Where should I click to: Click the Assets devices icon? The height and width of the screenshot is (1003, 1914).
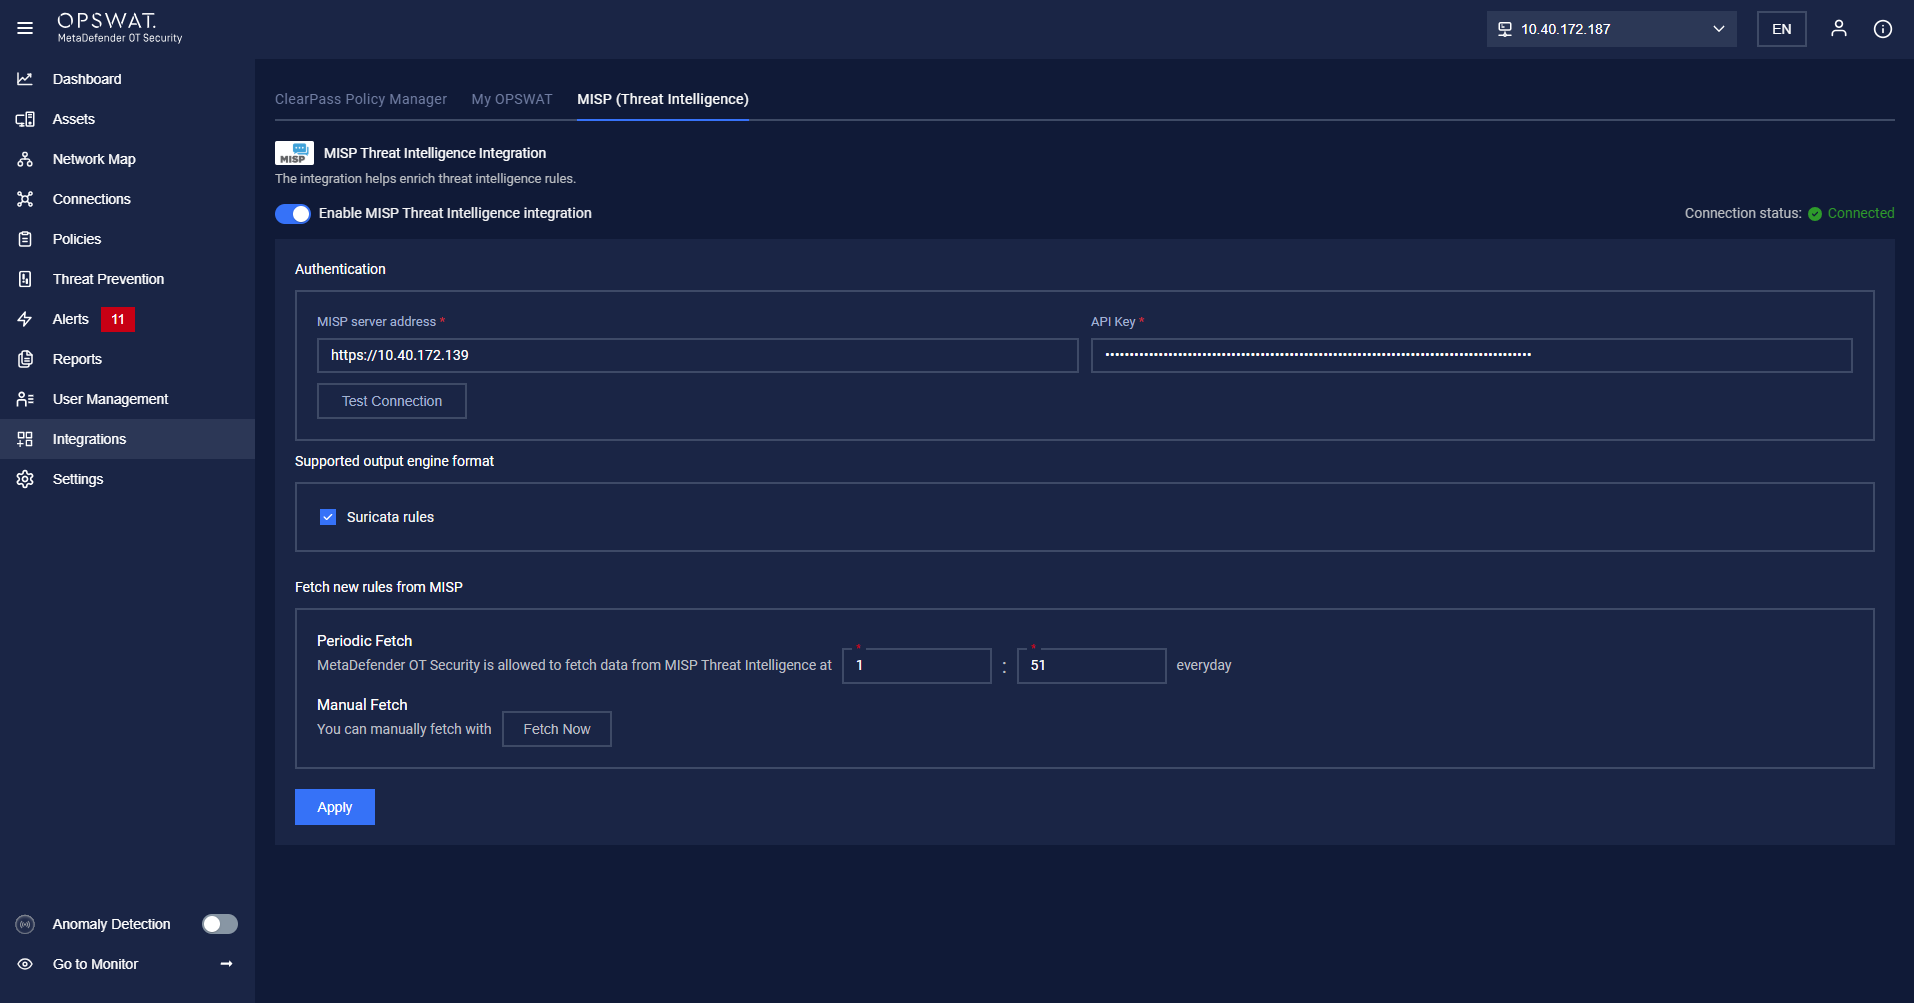[x=25, y=119]
